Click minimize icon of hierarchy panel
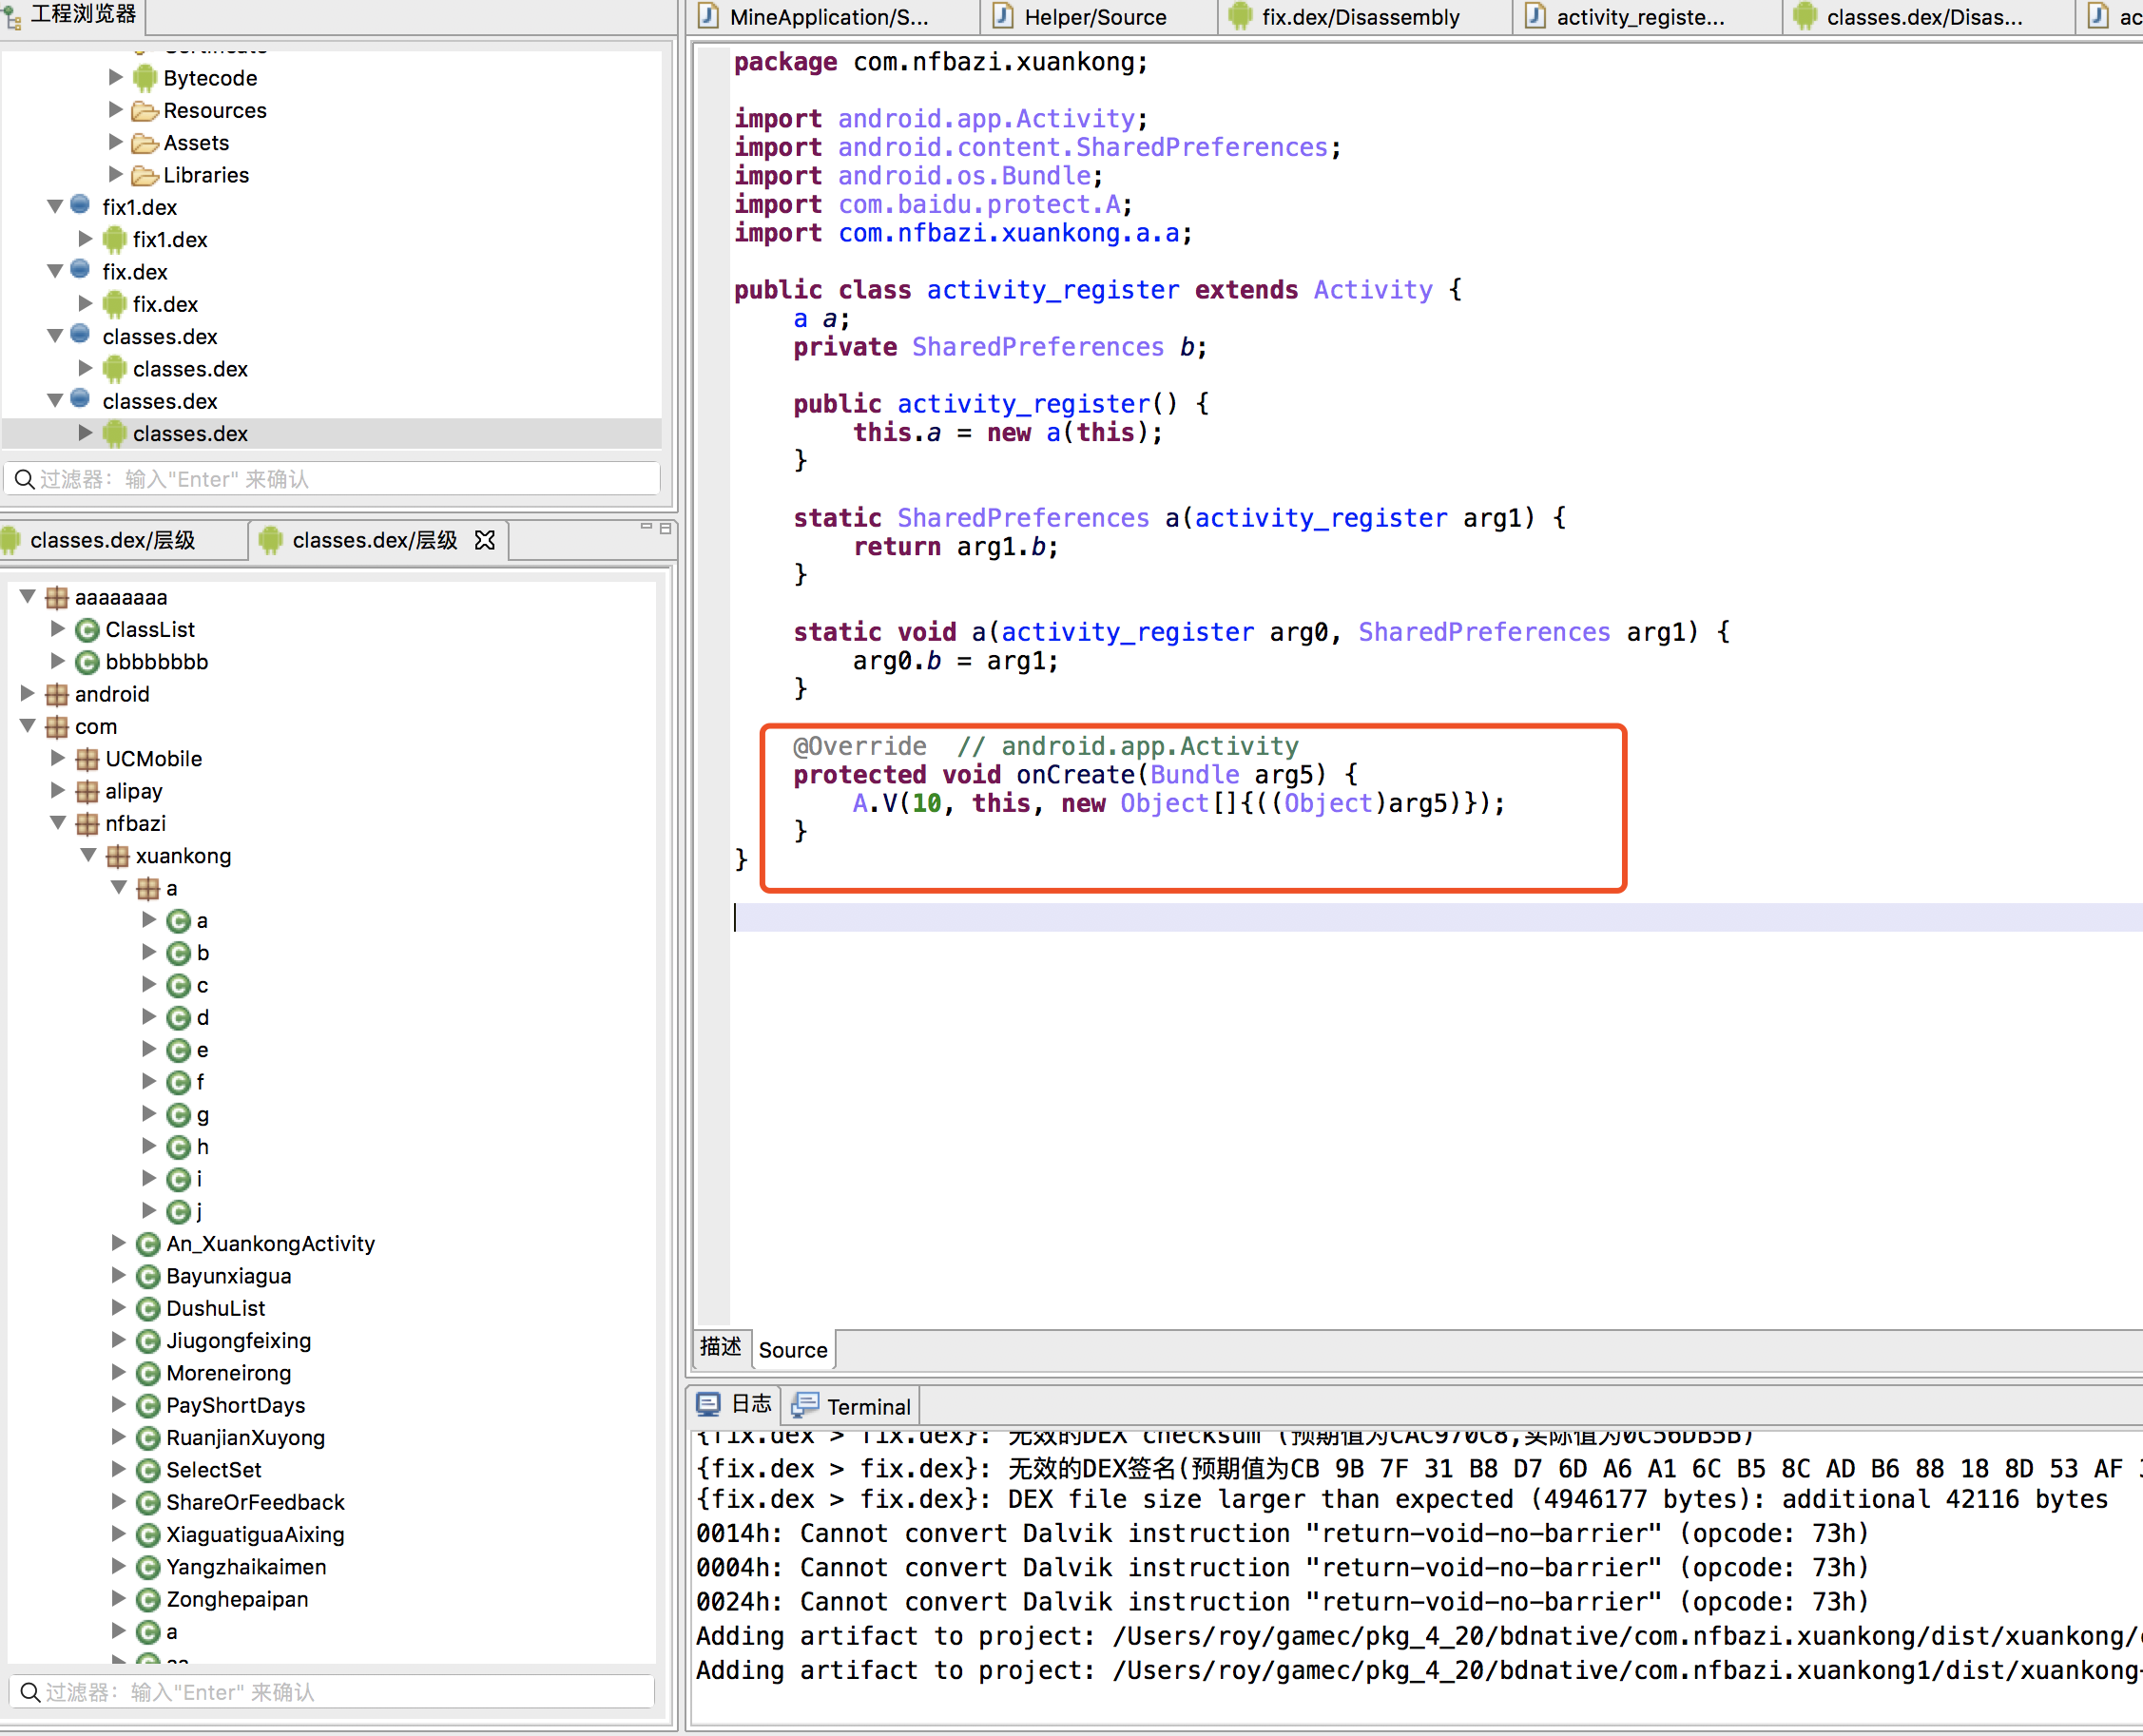 [646, 526]
